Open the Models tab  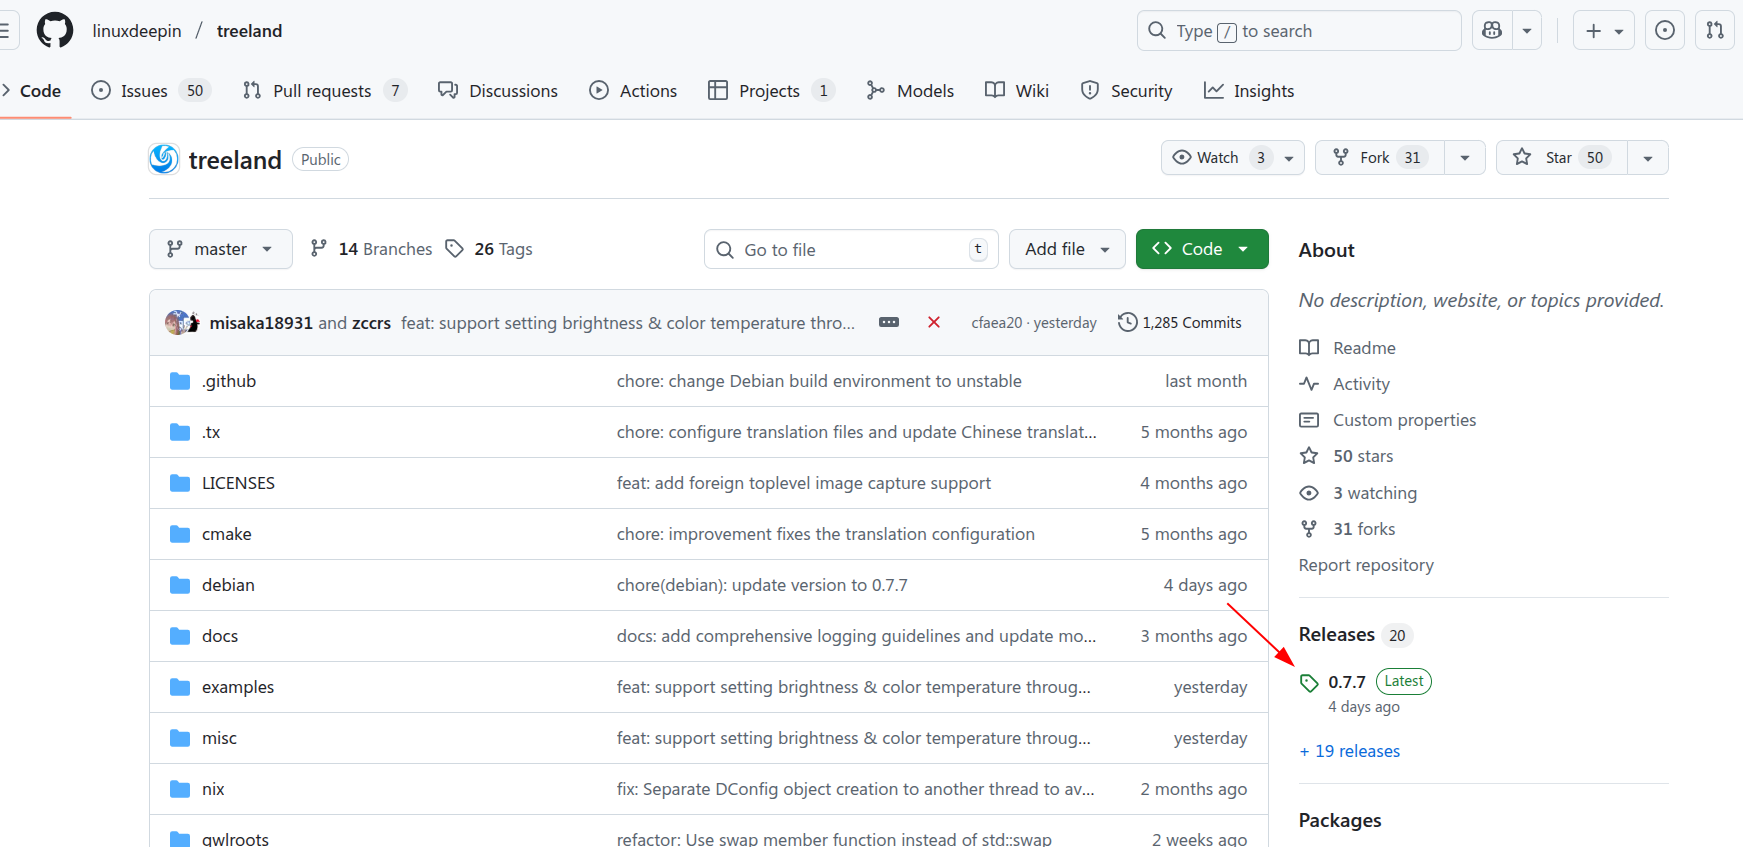tap(910, 91)
